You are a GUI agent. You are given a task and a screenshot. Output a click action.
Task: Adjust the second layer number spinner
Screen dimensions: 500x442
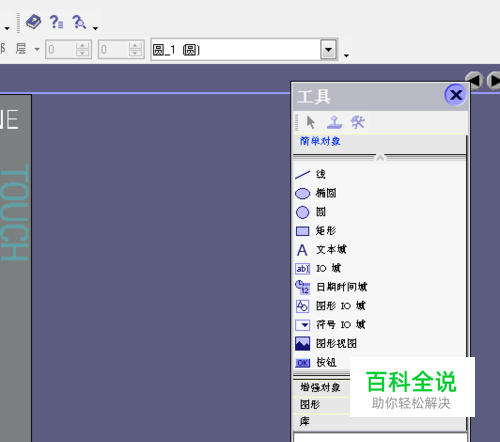click(x=135, y=50)
